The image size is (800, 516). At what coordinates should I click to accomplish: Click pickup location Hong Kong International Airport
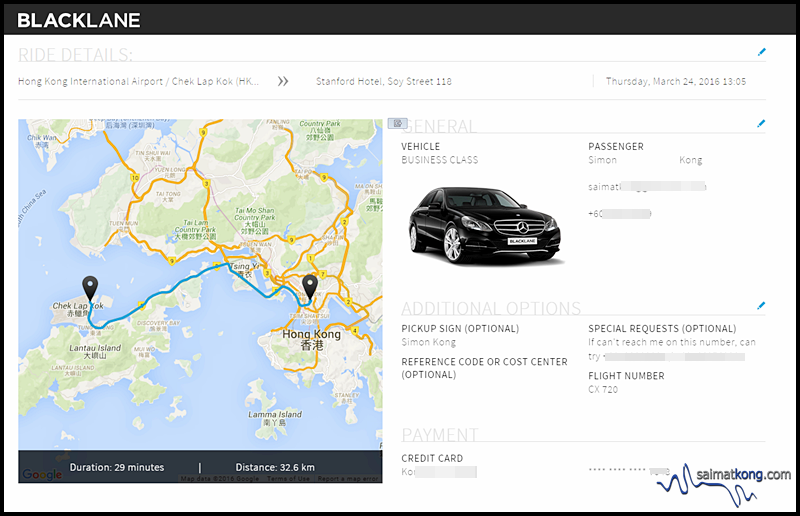point(138,81)
